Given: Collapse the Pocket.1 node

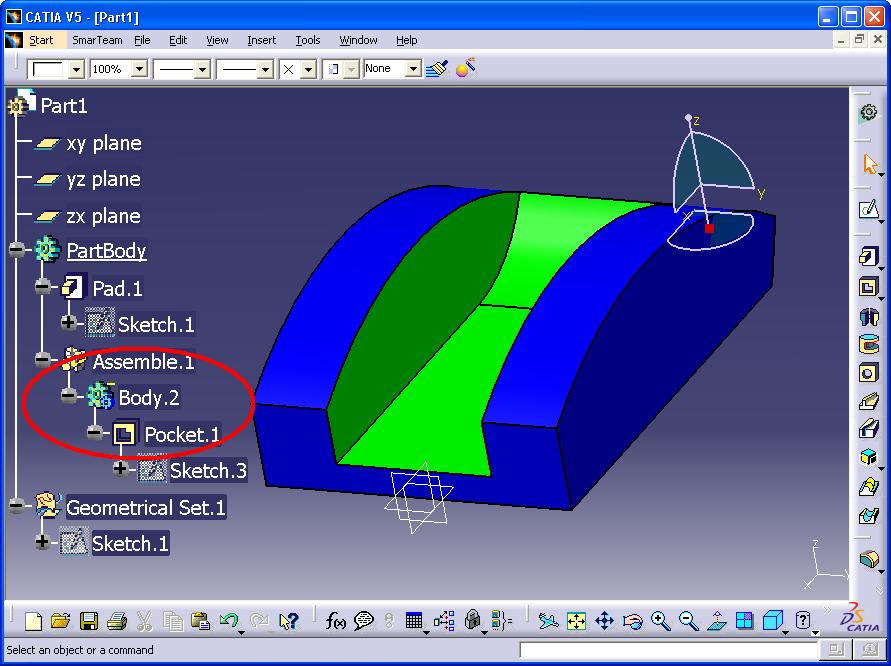Looking at the screenshot, I should click(95, 434).
